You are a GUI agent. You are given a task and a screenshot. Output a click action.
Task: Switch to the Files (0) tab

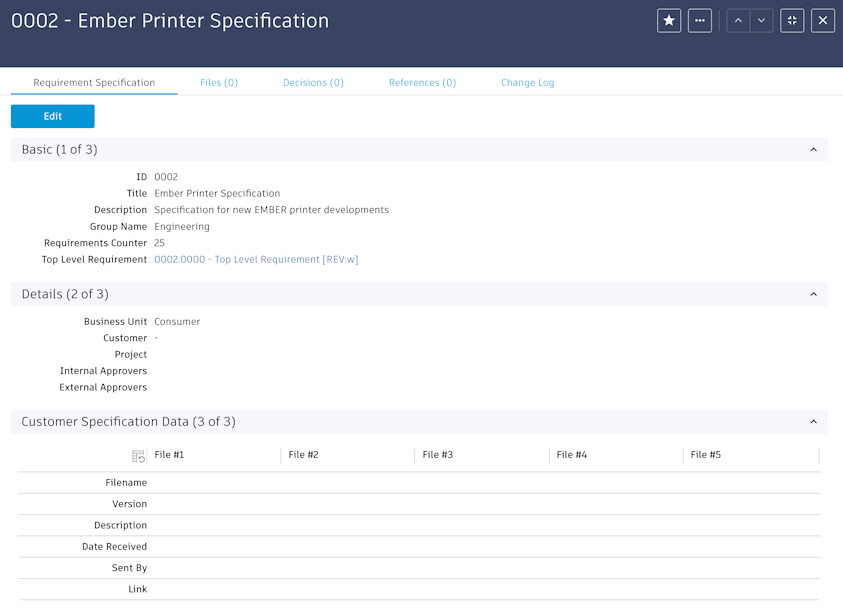[219, 83]
